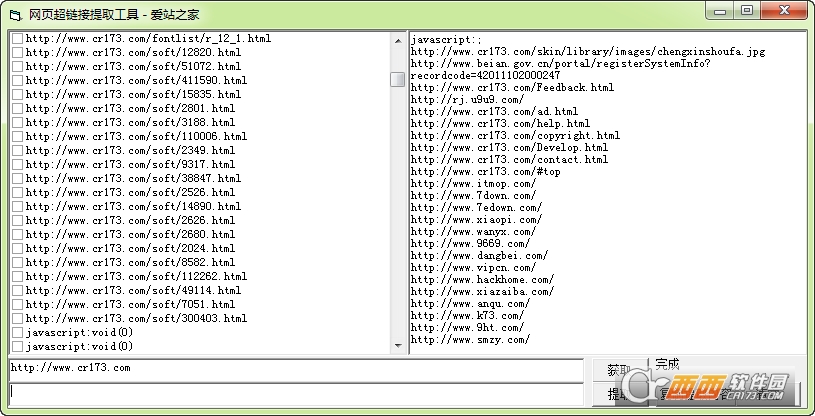Screen dimensions: 815x416
Task: Check the first javascript:void(0) entry
Action: 17,332
